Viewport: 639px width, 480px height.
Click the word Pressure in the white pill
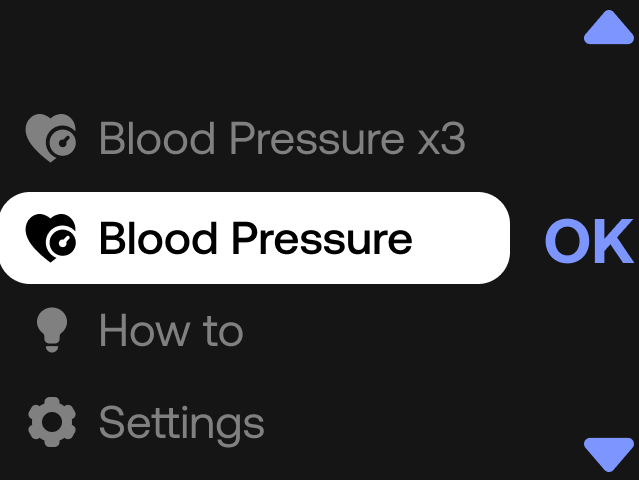coord(322,238)
